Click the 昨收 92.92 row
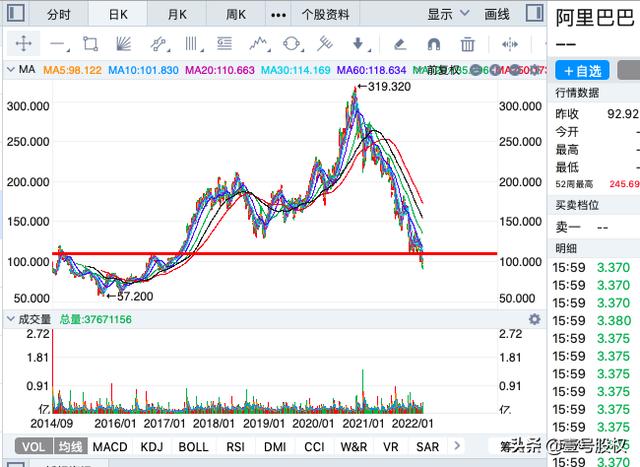Image resolution: width=640 pixels, height=467 pixels. pos(596,114)
